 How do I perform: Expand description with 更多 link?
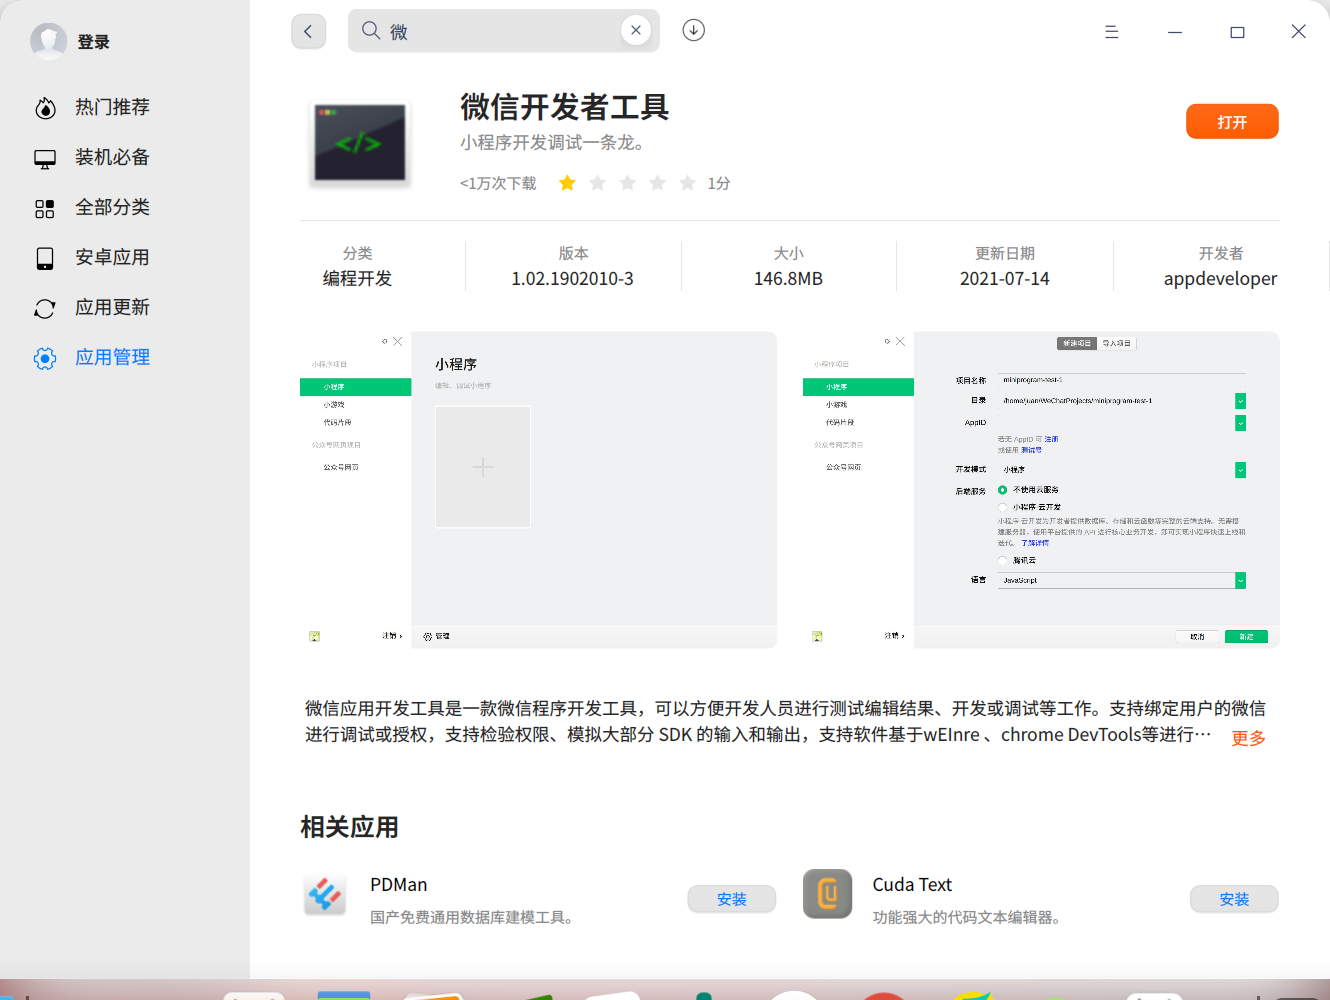[x=1248, y=738]
